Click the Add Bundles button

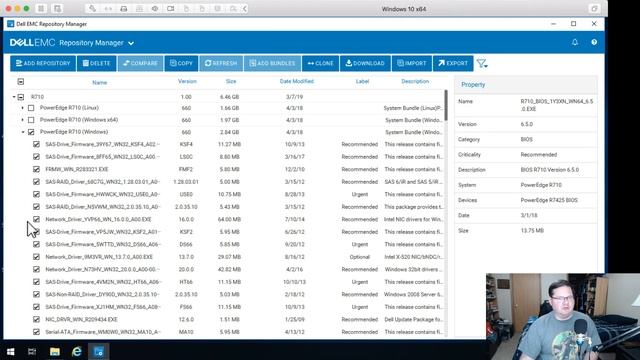click(272, 63)
